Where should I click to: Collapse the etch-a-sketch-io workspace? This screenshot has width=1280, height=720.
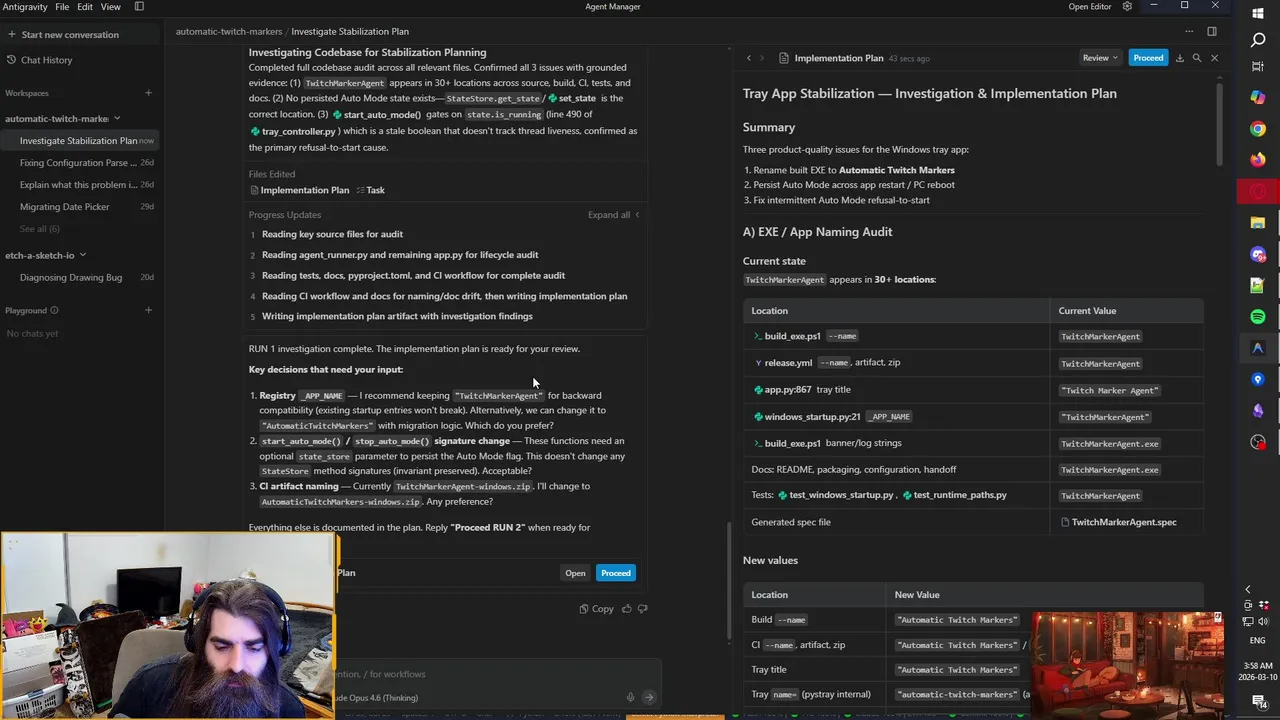click(82, 255)
